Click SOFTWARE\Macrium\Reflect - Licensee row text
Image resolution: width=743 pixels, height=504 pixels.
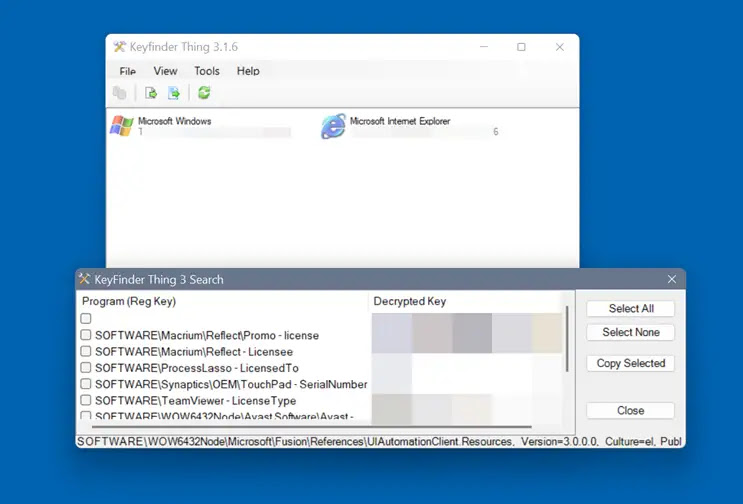[194, 352]
